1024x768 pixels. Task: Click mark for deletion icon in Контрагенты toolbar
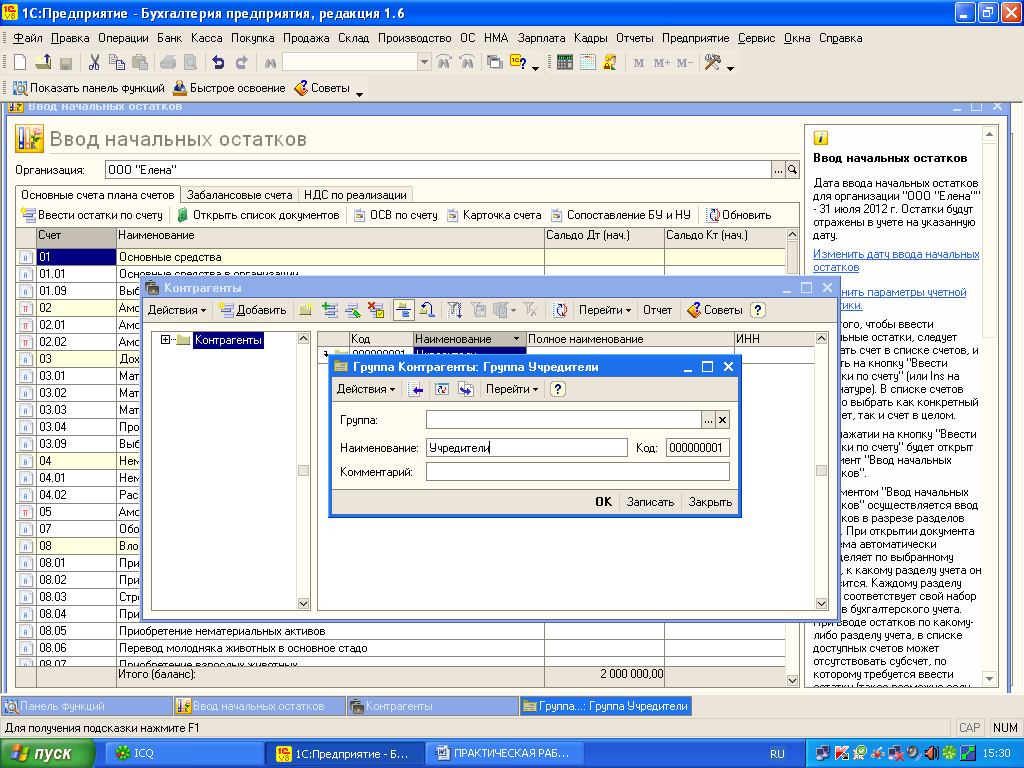376,310
